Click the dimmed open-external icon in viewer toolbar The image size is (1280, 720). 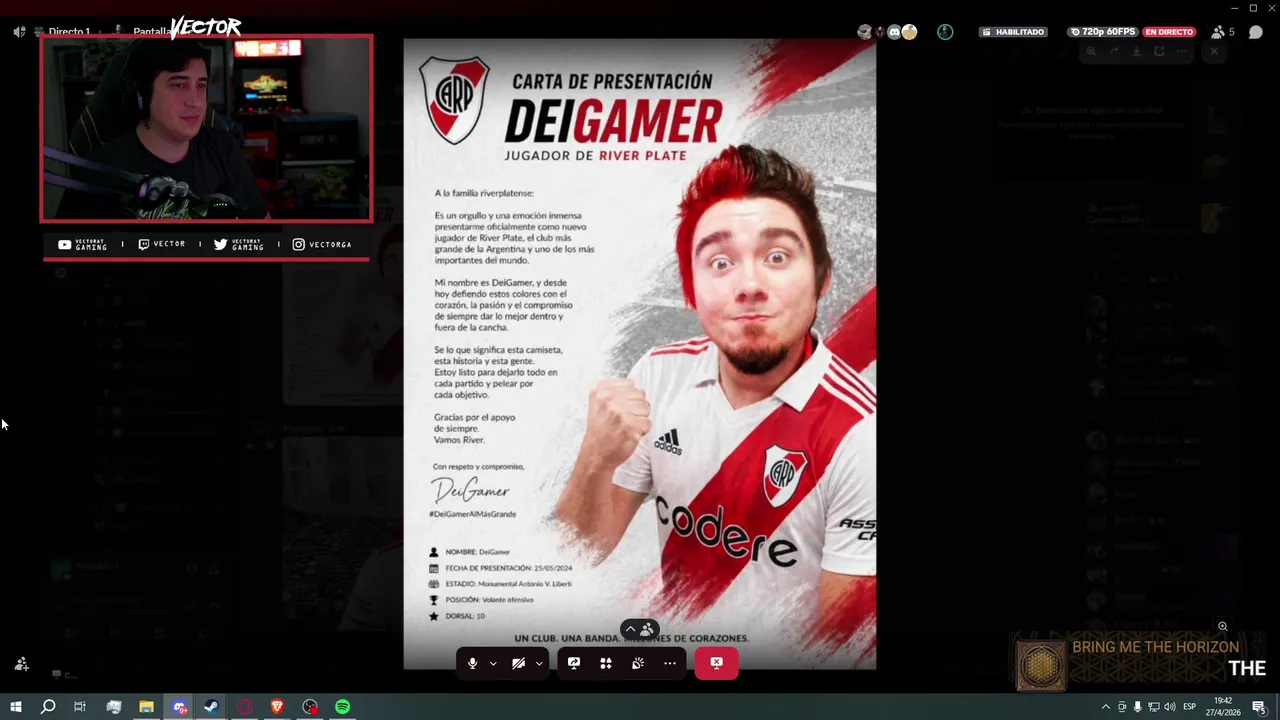[x=1159, y=51]
